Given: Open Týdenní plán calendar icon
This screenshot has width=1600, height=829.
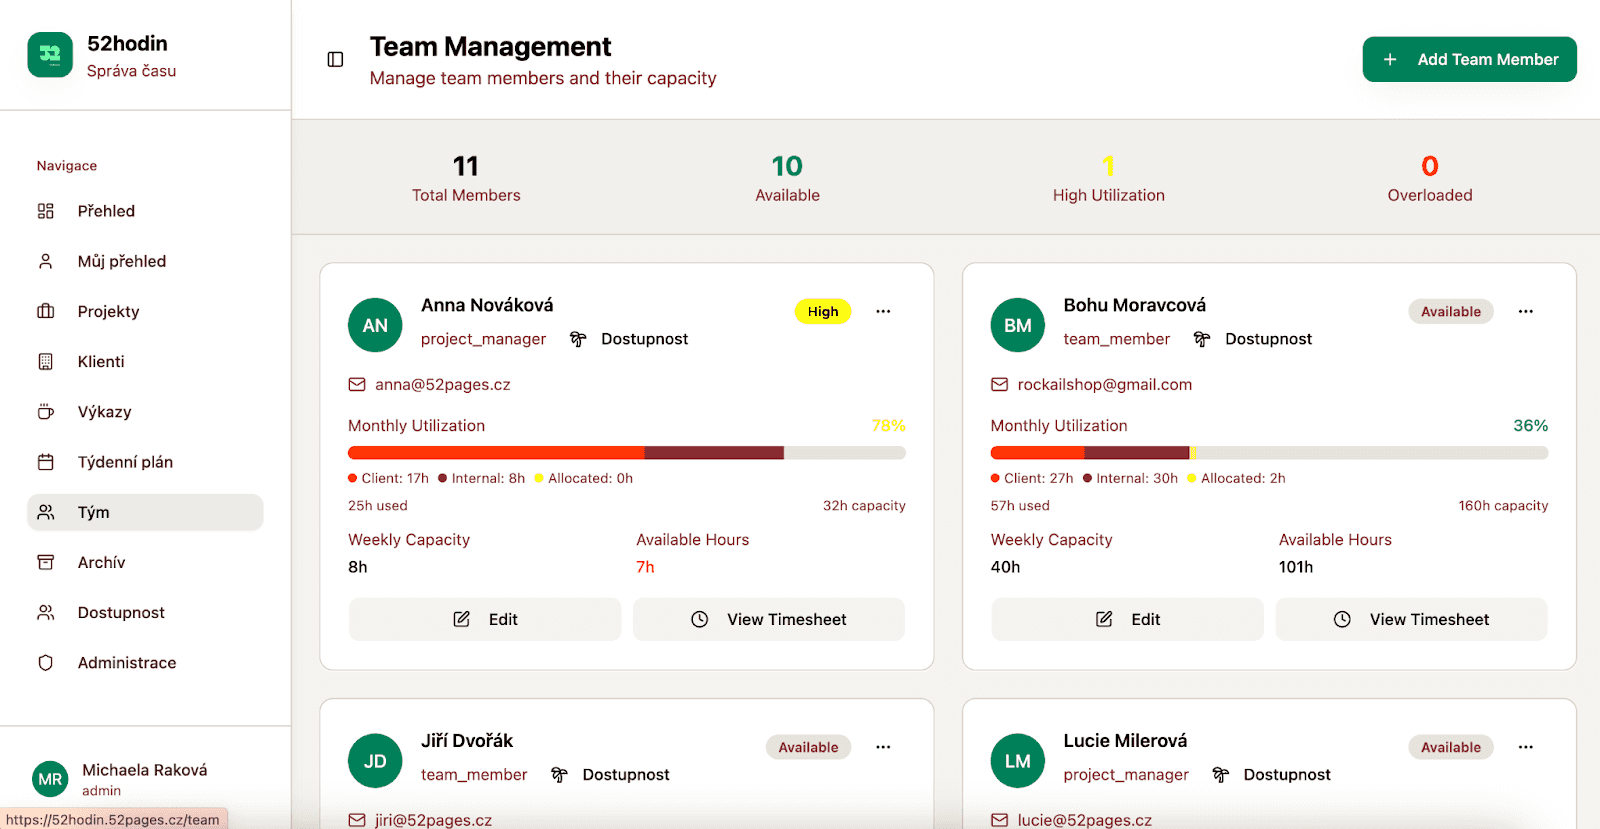Looking at the screenshot, I should click(46, 462).
